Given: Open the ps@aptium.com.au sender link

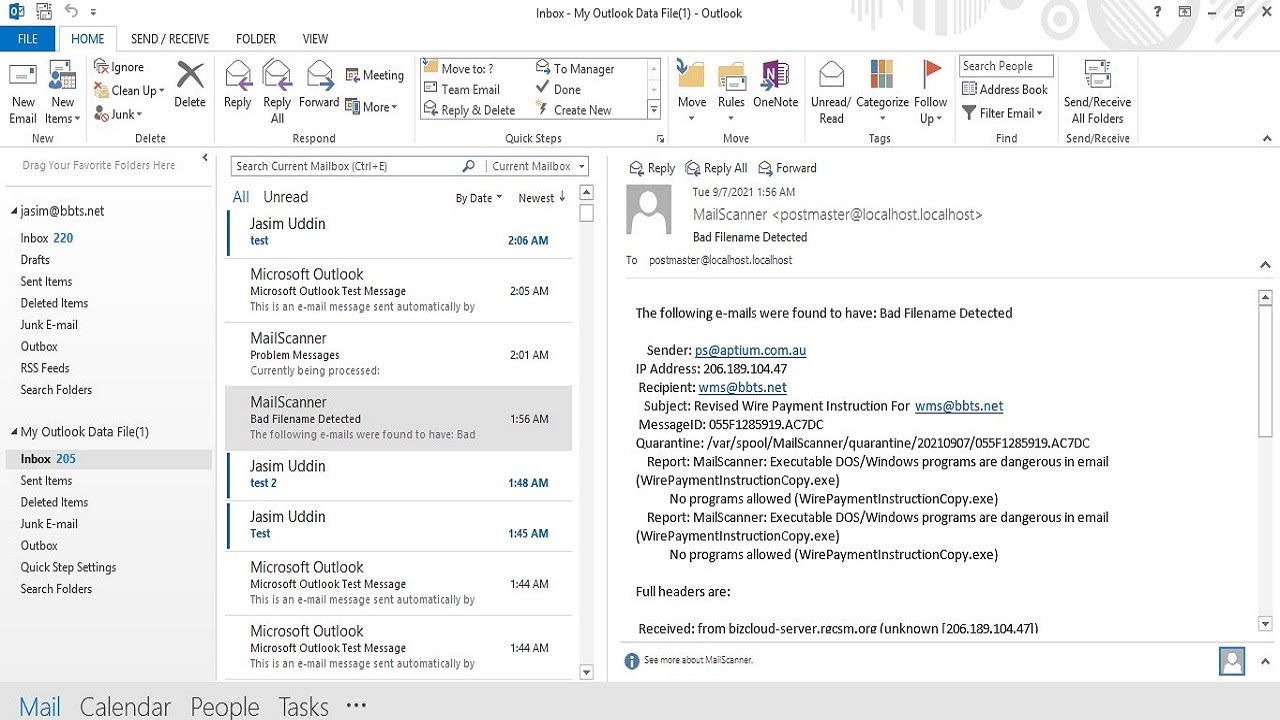Looking at the screenshot, I should (750, 350).
